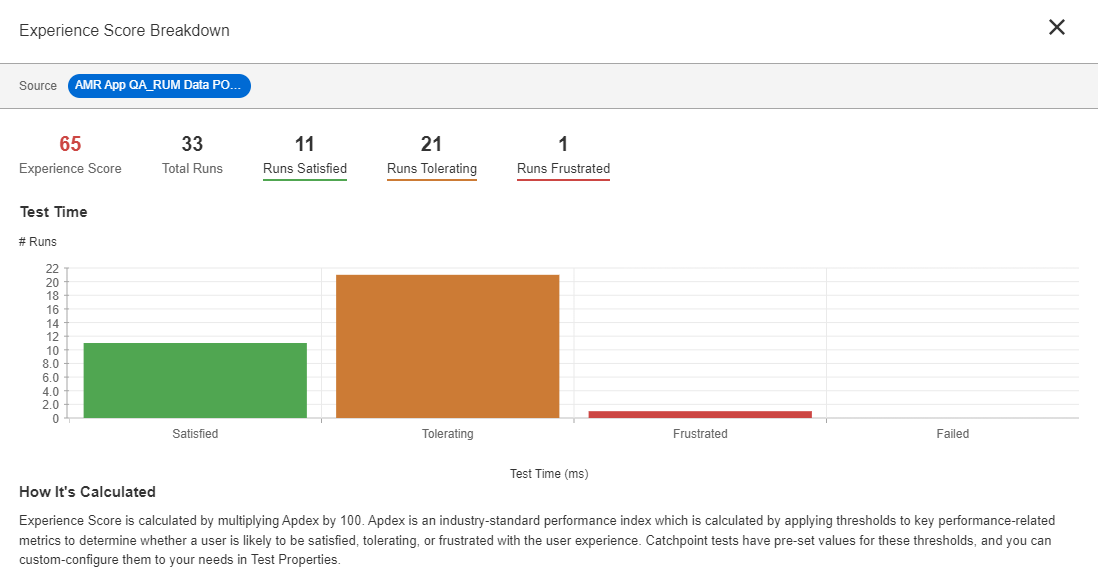
Task: Click the How It's Calculated heading
Action: pyautogui.click(x=88, y=492)
